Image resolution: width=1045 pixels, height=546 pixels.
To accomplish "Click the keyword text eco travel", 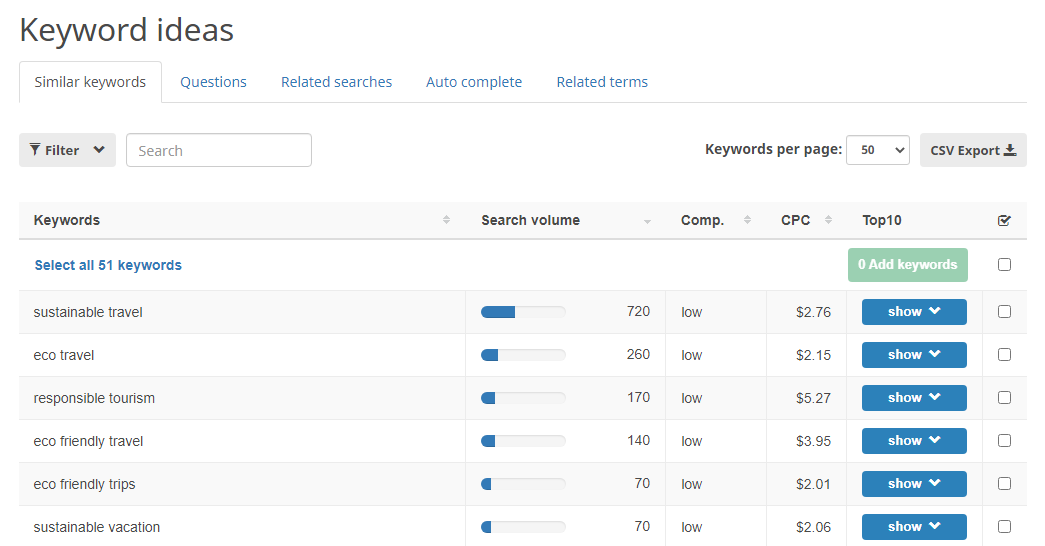I will tap(64, 355).
